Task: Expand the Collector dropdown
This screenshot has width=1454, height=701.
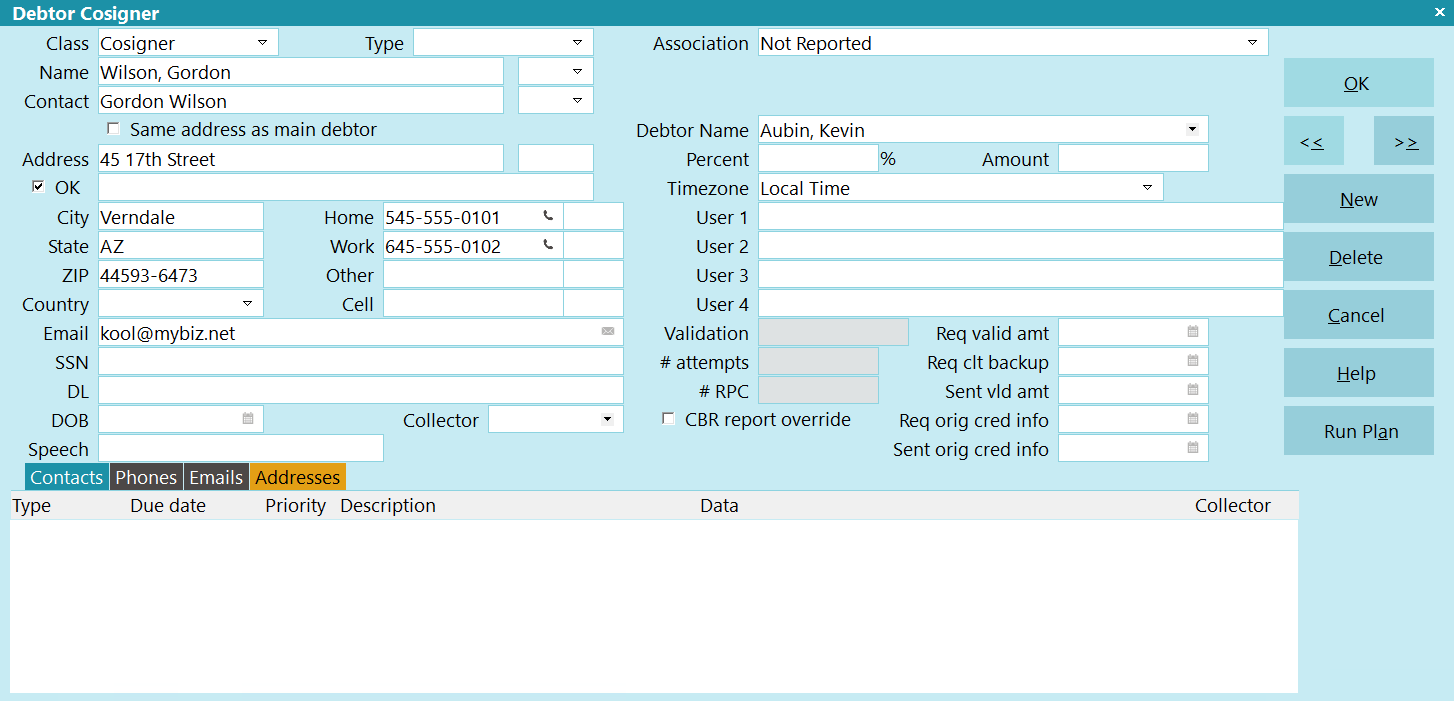Action: [607, 419]
